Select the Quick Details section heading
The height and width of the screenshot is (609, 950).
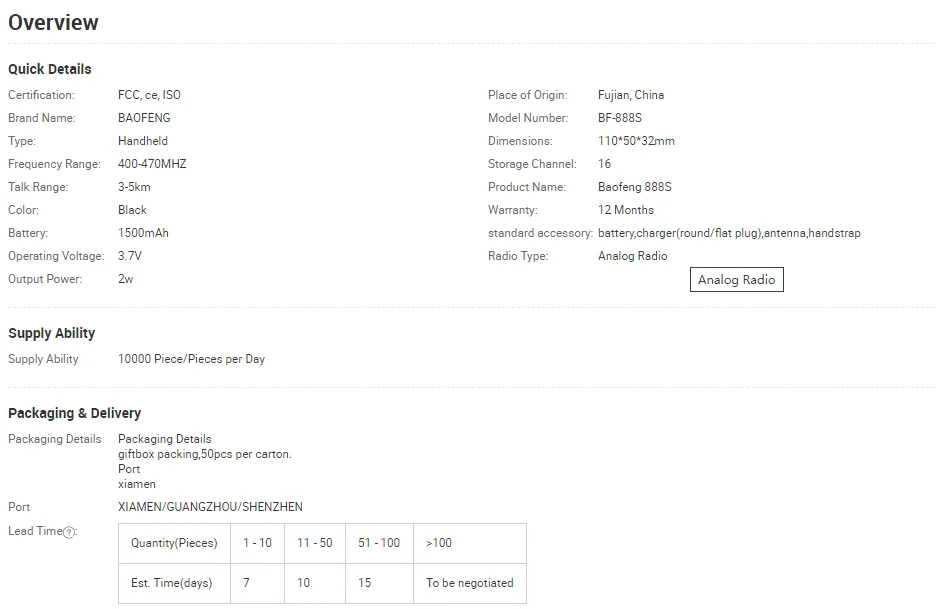tap(50, 69)
